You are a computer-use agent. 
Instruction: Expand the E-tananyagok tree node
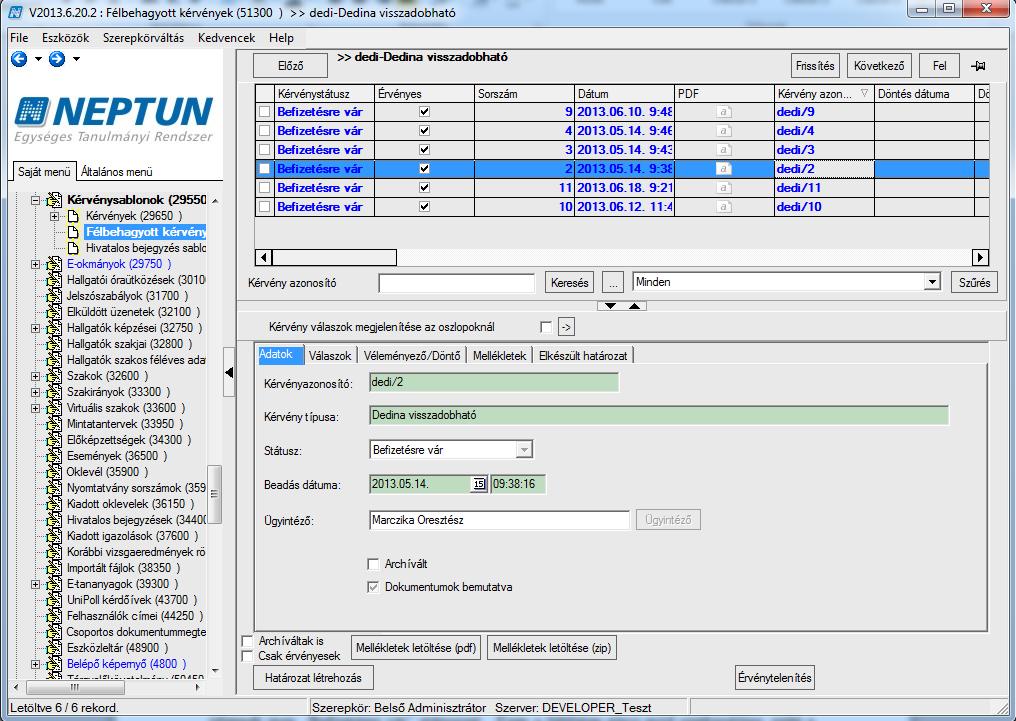click(36, 584)
